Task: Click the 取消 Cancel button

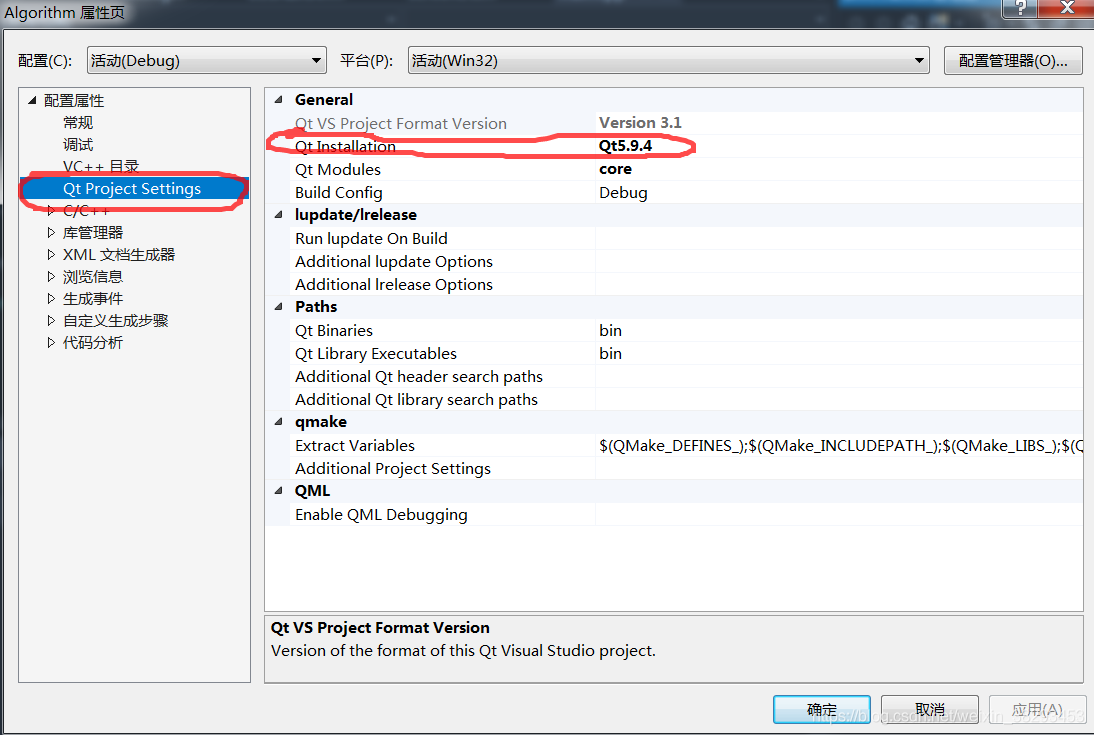Action: 929,710
